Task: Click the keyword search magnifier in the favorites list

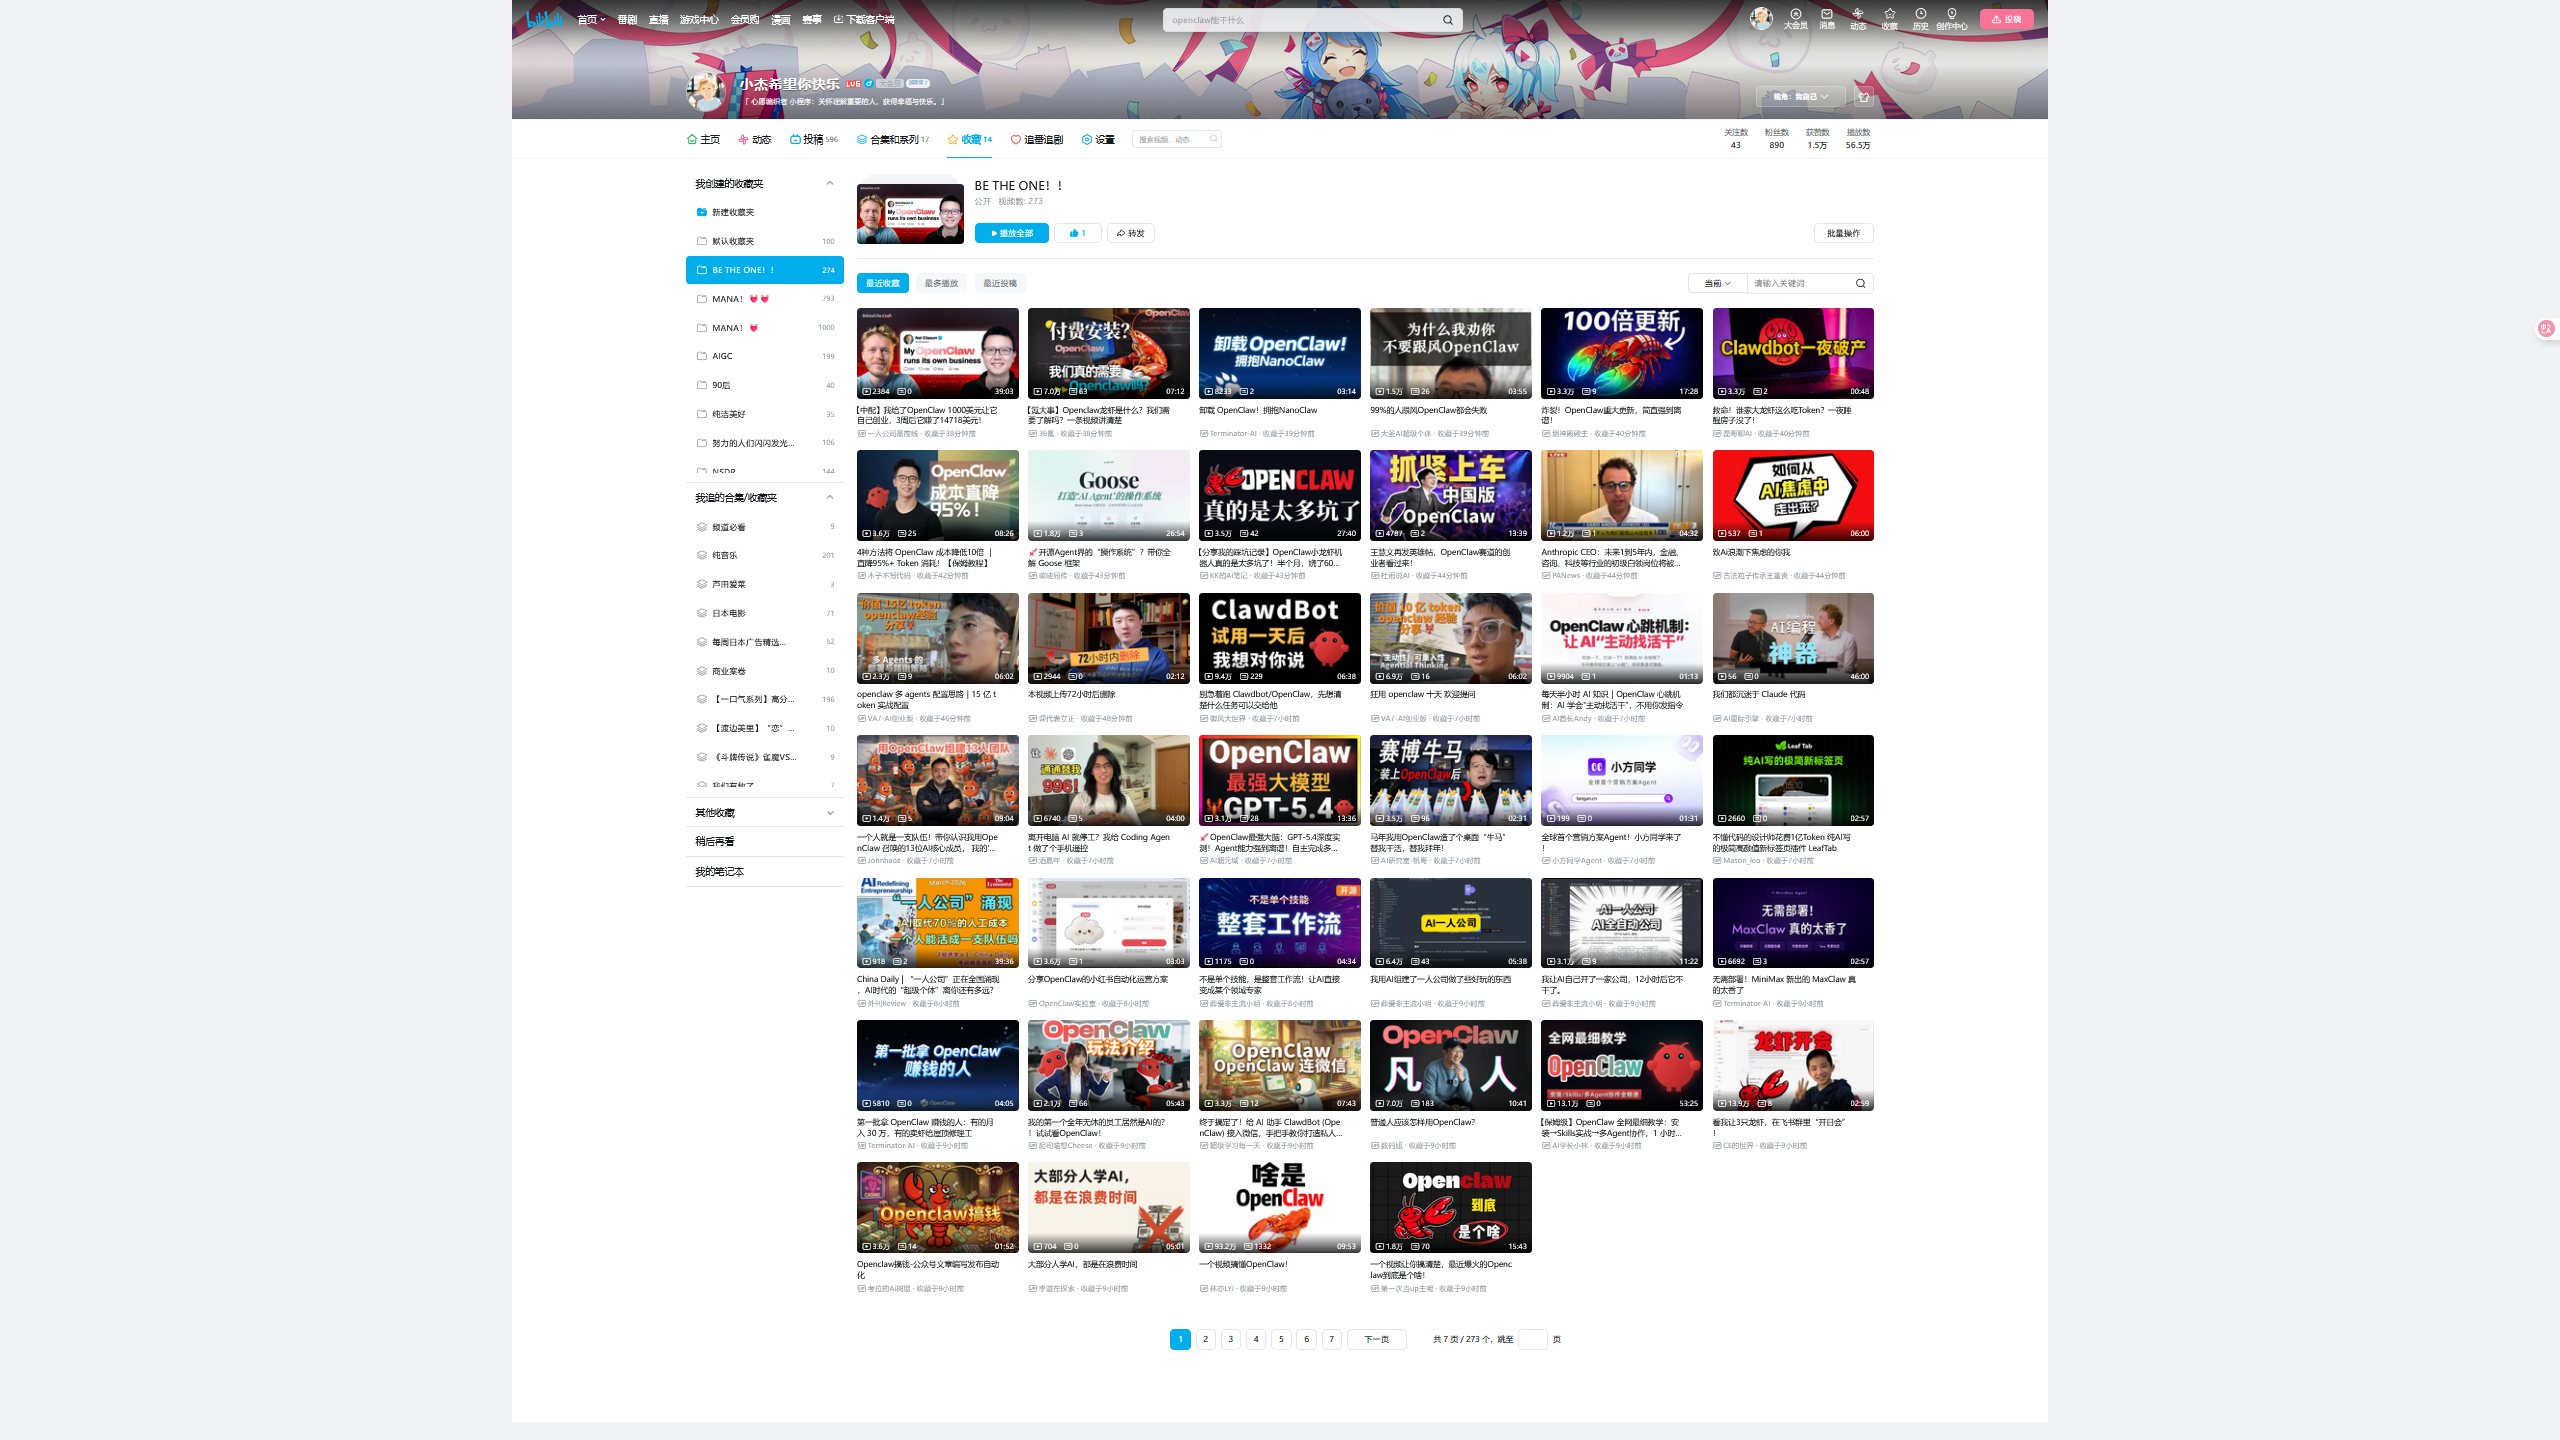Action: tap(1860, 283)
